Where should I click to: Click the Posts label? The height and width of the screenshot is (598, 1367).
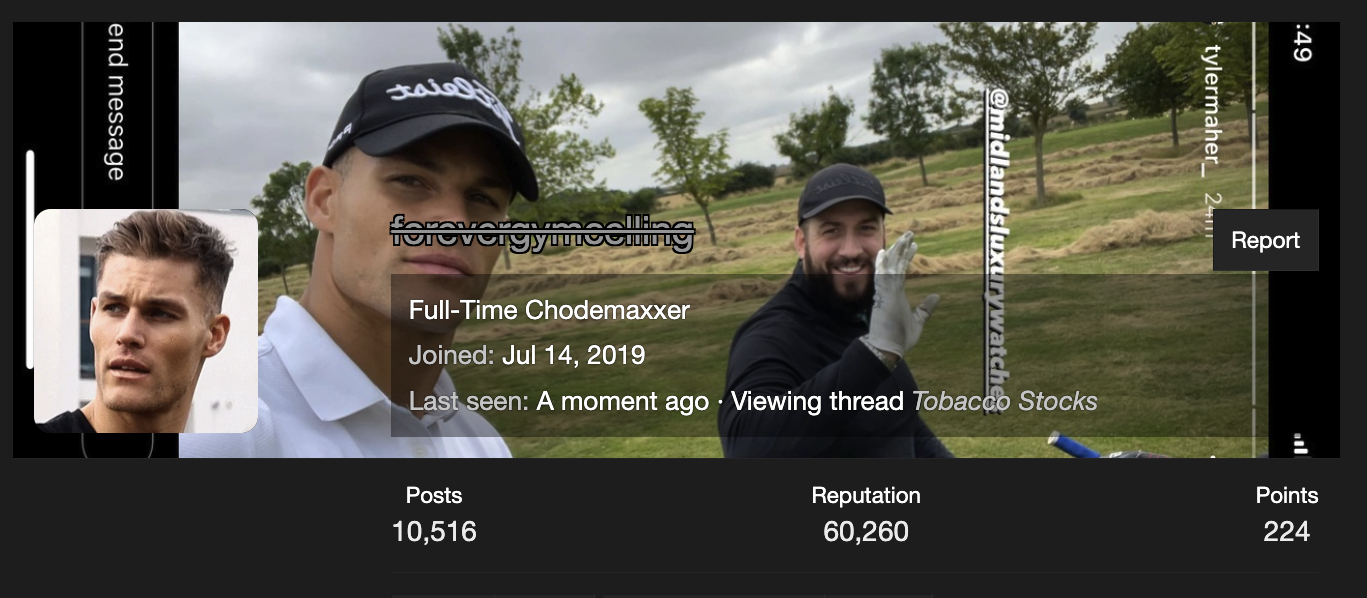click(x=434, y=495)
